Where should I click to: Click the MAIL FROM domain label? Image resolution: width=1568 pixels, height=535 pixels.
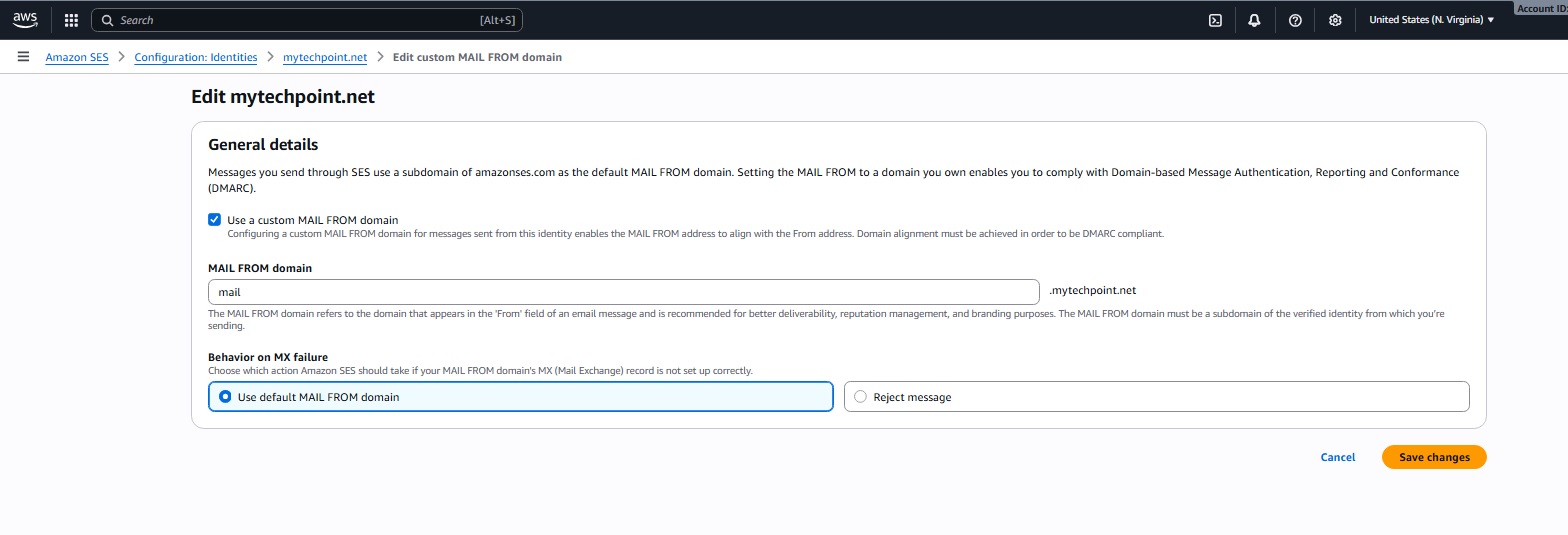(260, 268)
